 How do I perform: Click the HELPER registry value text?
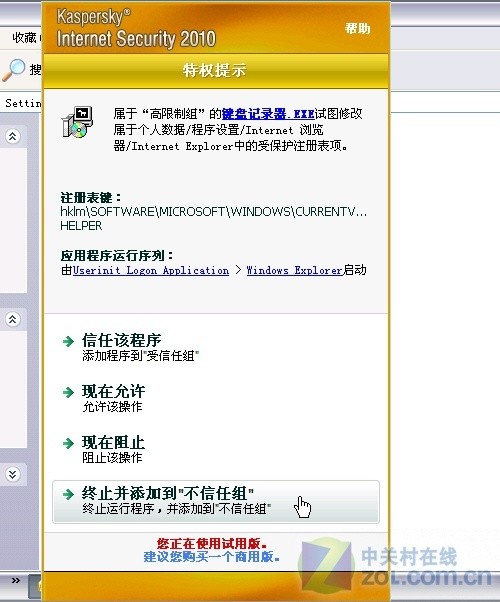pos(81,226)
